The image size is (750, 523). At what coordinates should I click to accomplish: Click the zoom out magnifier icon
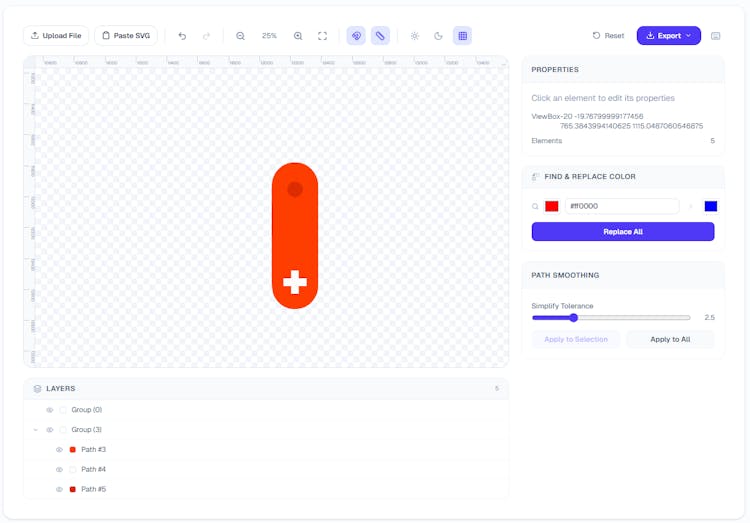[x=240, y=36]
